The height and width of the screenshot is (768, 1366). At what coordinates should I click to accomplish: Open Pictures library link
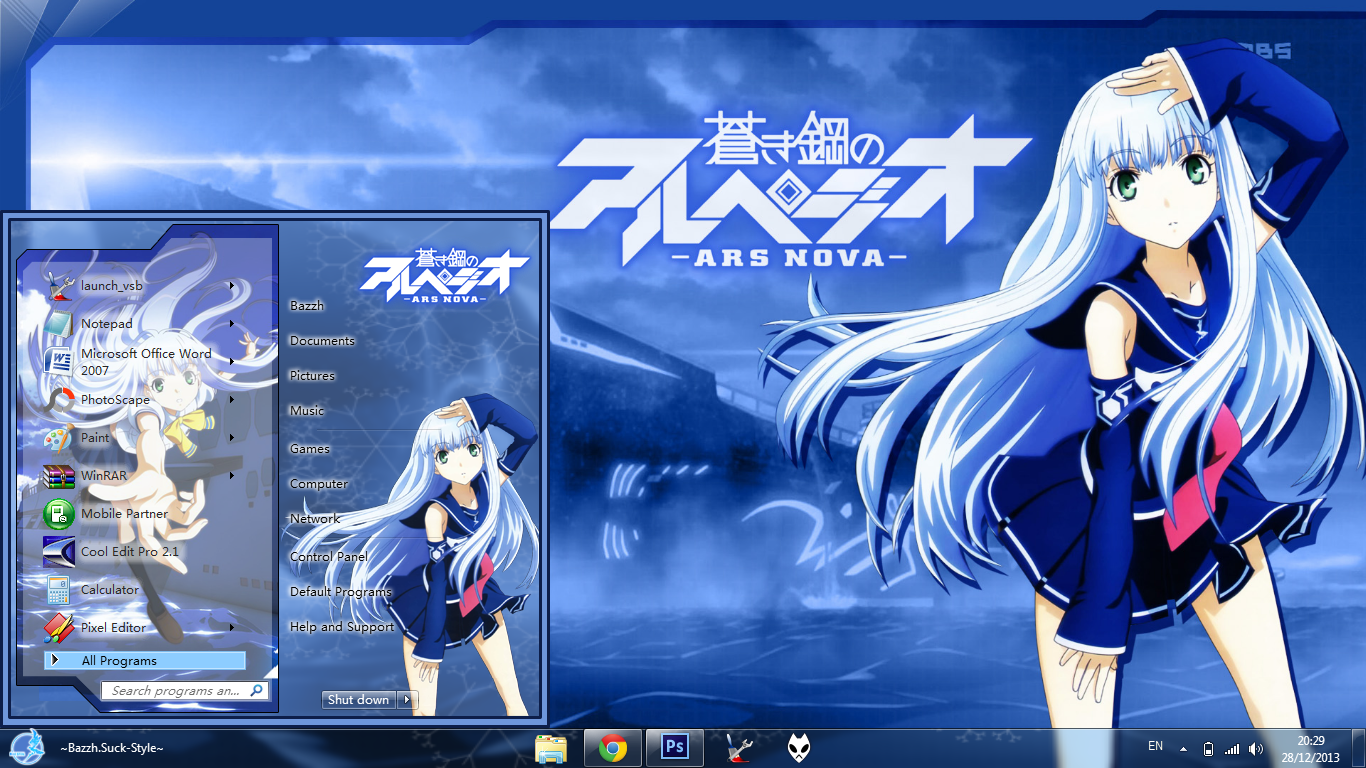pyautogui.click(x=312, y=376)
